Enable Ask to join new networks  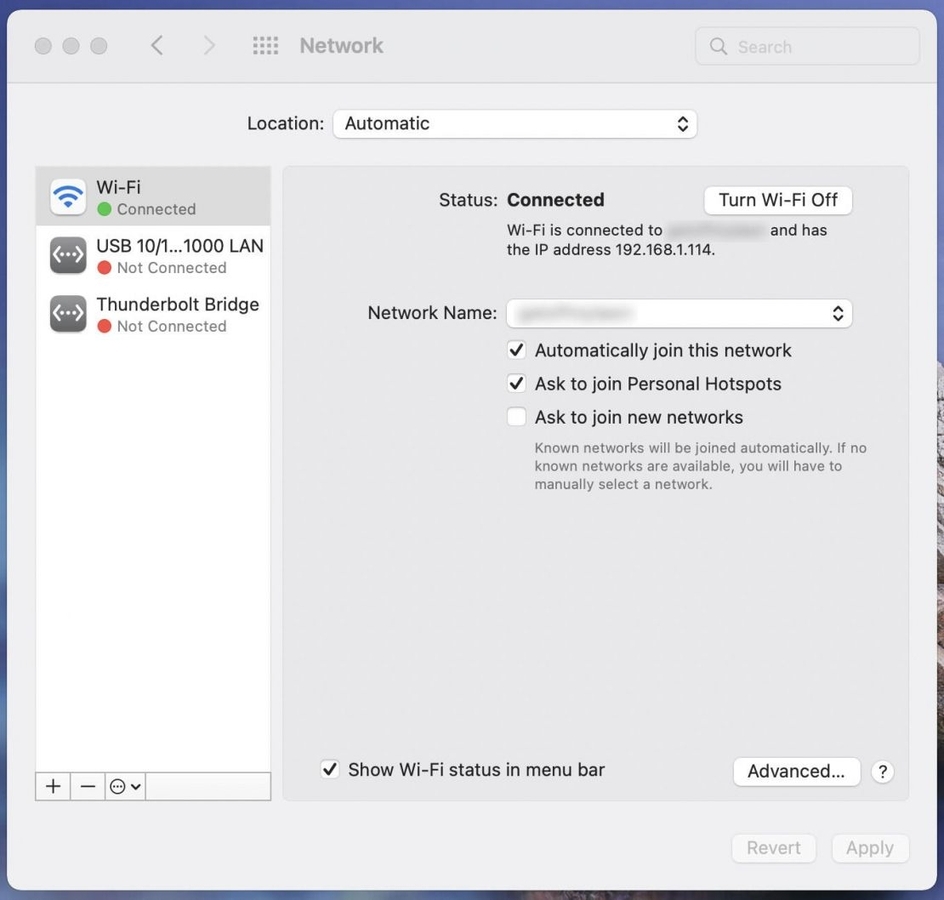click(x=516, y=415)
